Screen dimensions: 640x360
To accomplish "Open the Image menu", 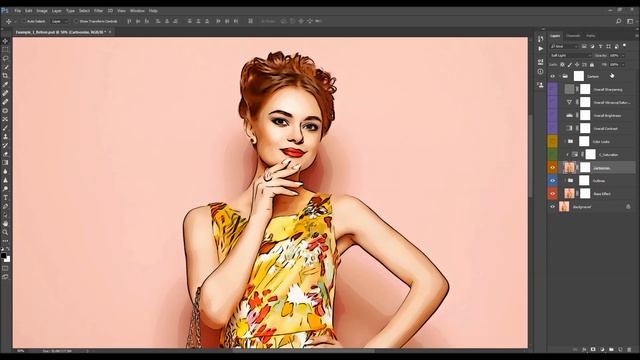I will tap(42, 11).
